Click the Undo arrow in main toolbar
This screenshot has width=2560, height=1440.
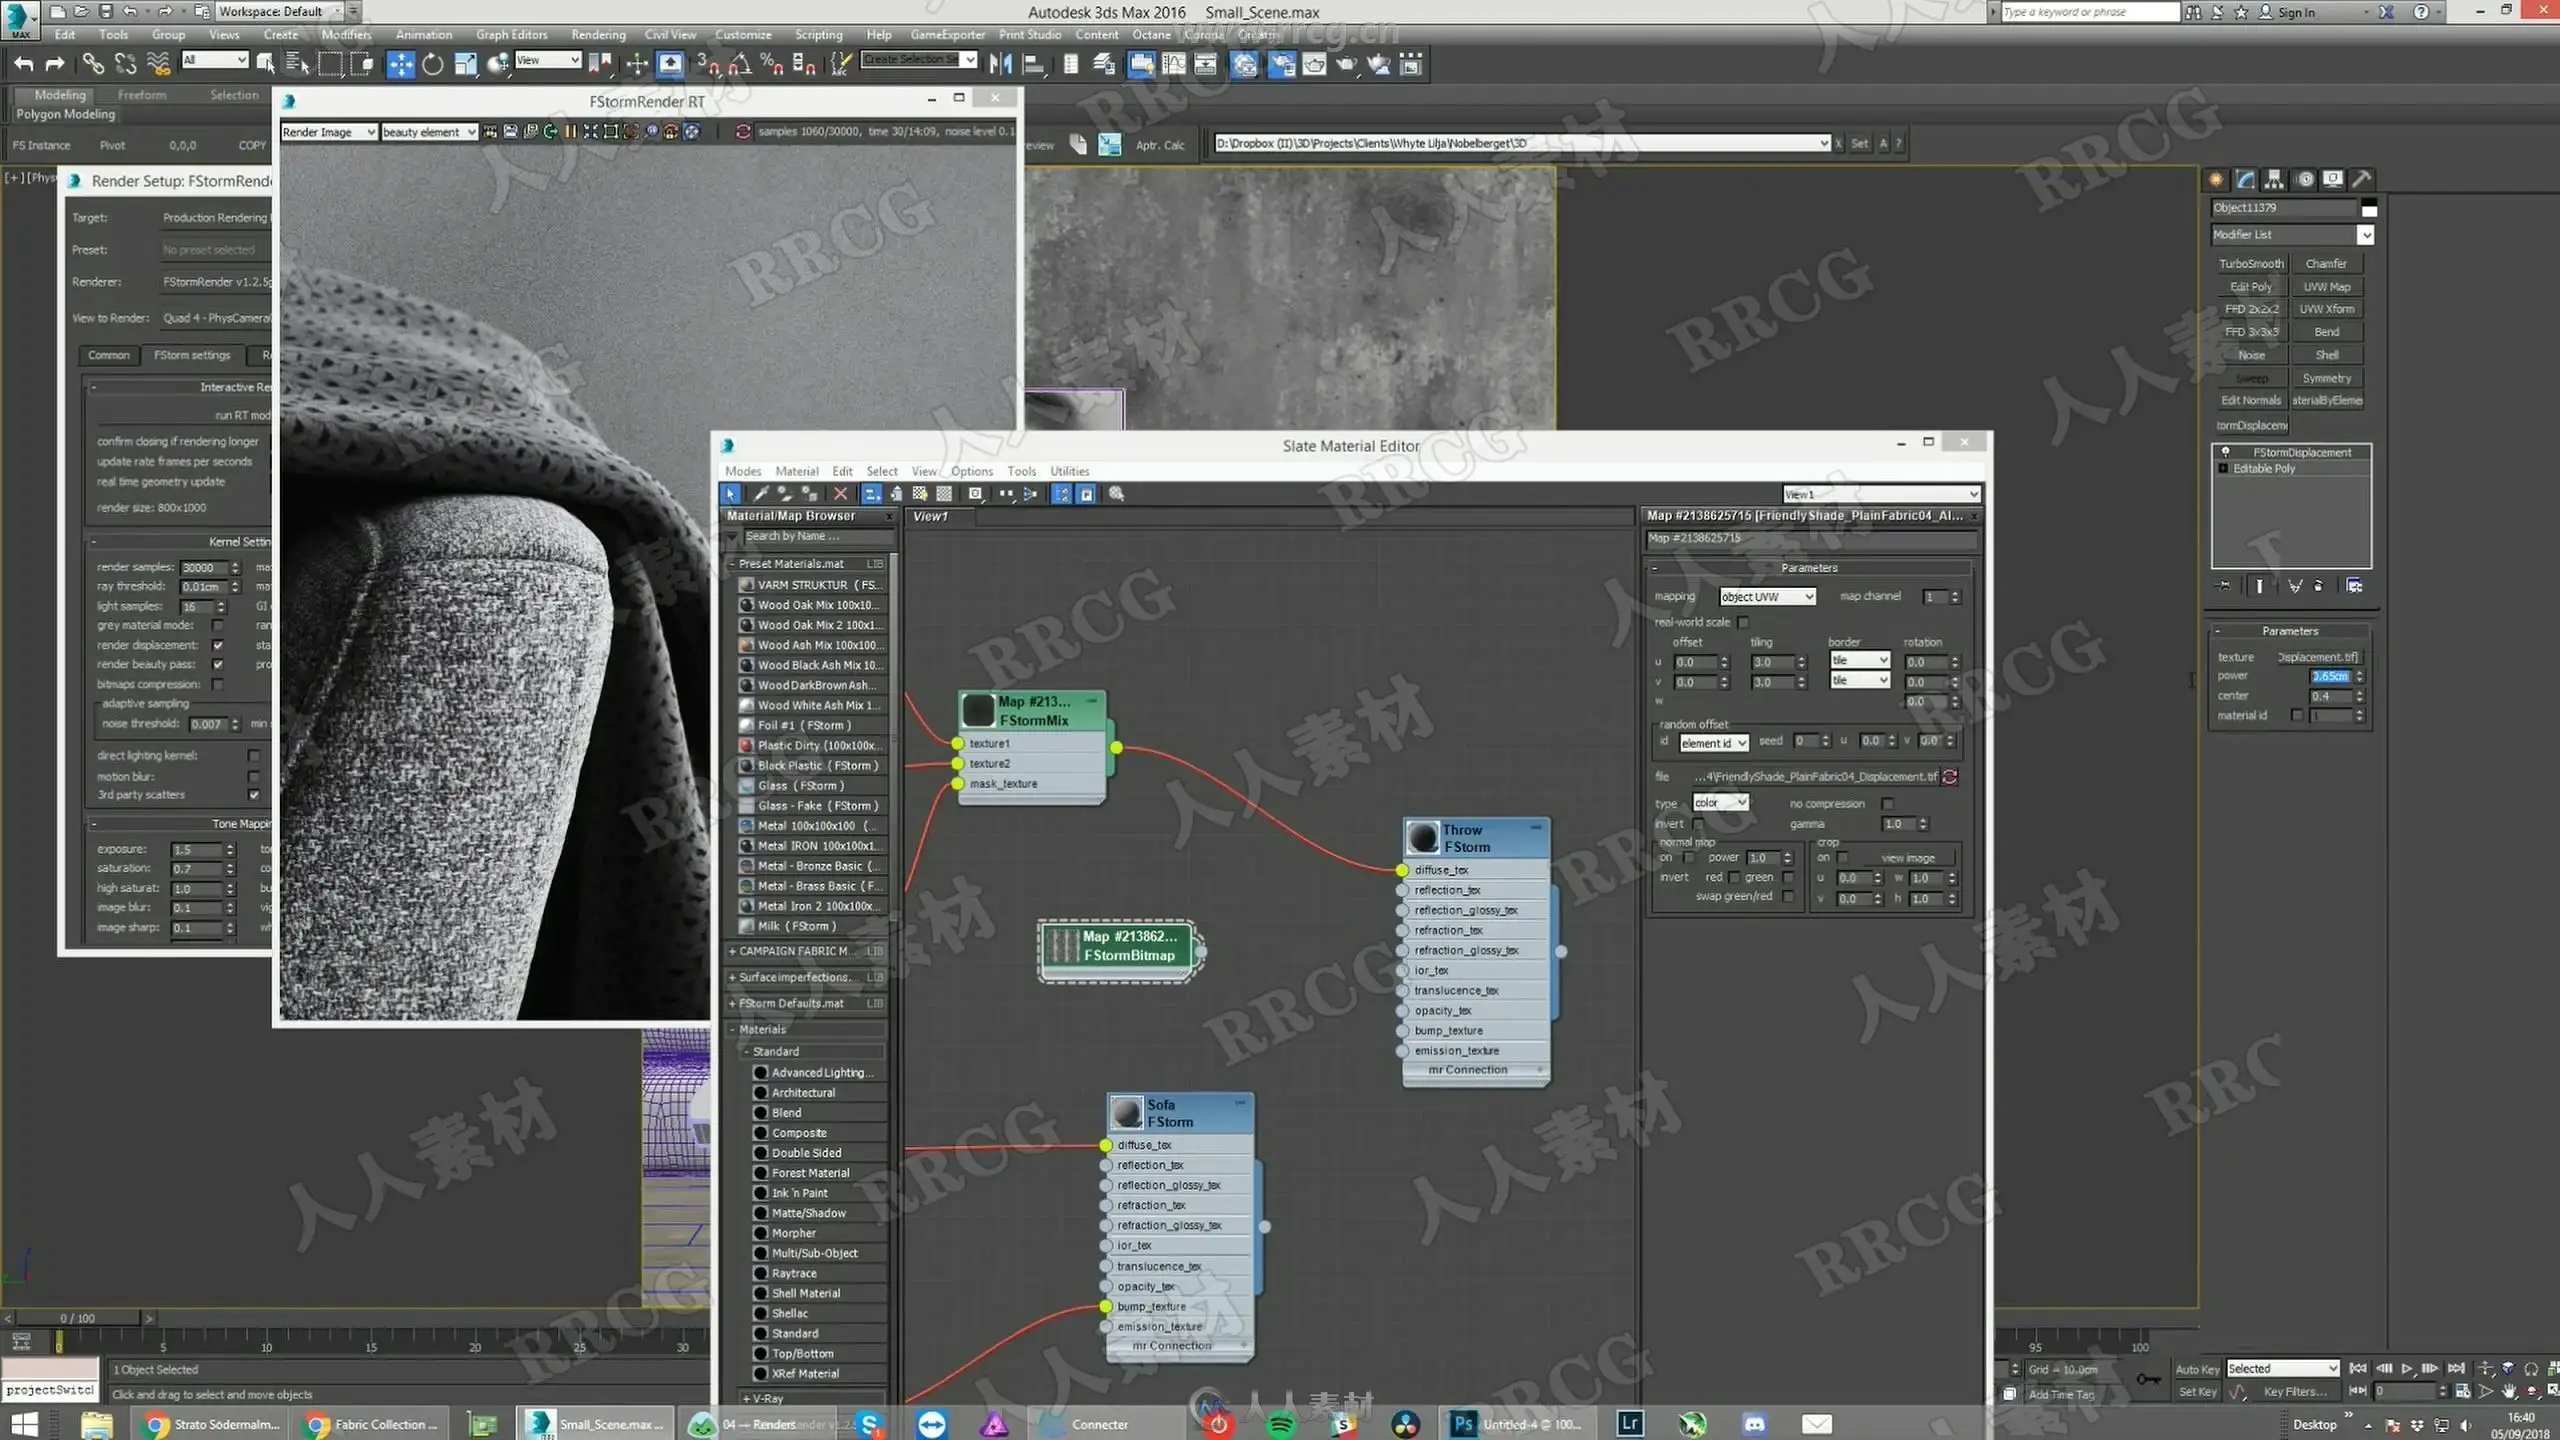click(24, 65)
